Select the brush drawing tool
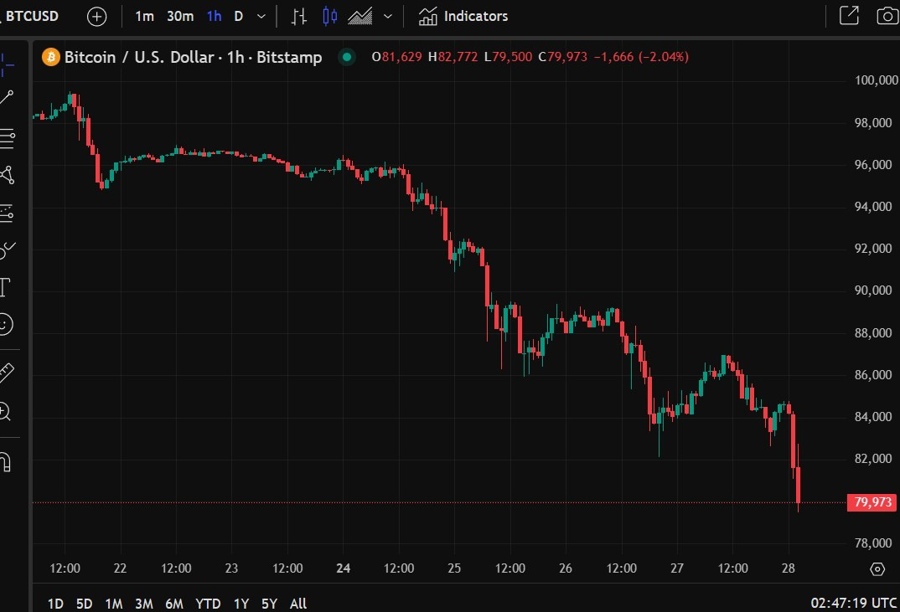The height and width of the screenshot is (612, 900). (7, 250)
